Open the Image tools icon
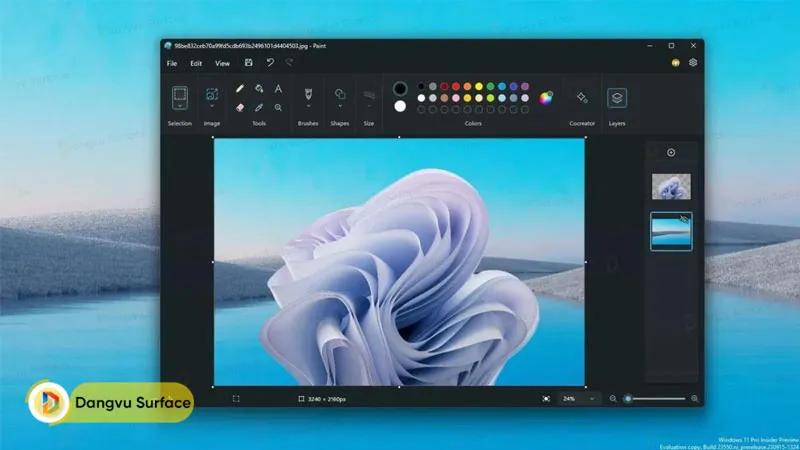The image size is (800, 450). (212, 94)
